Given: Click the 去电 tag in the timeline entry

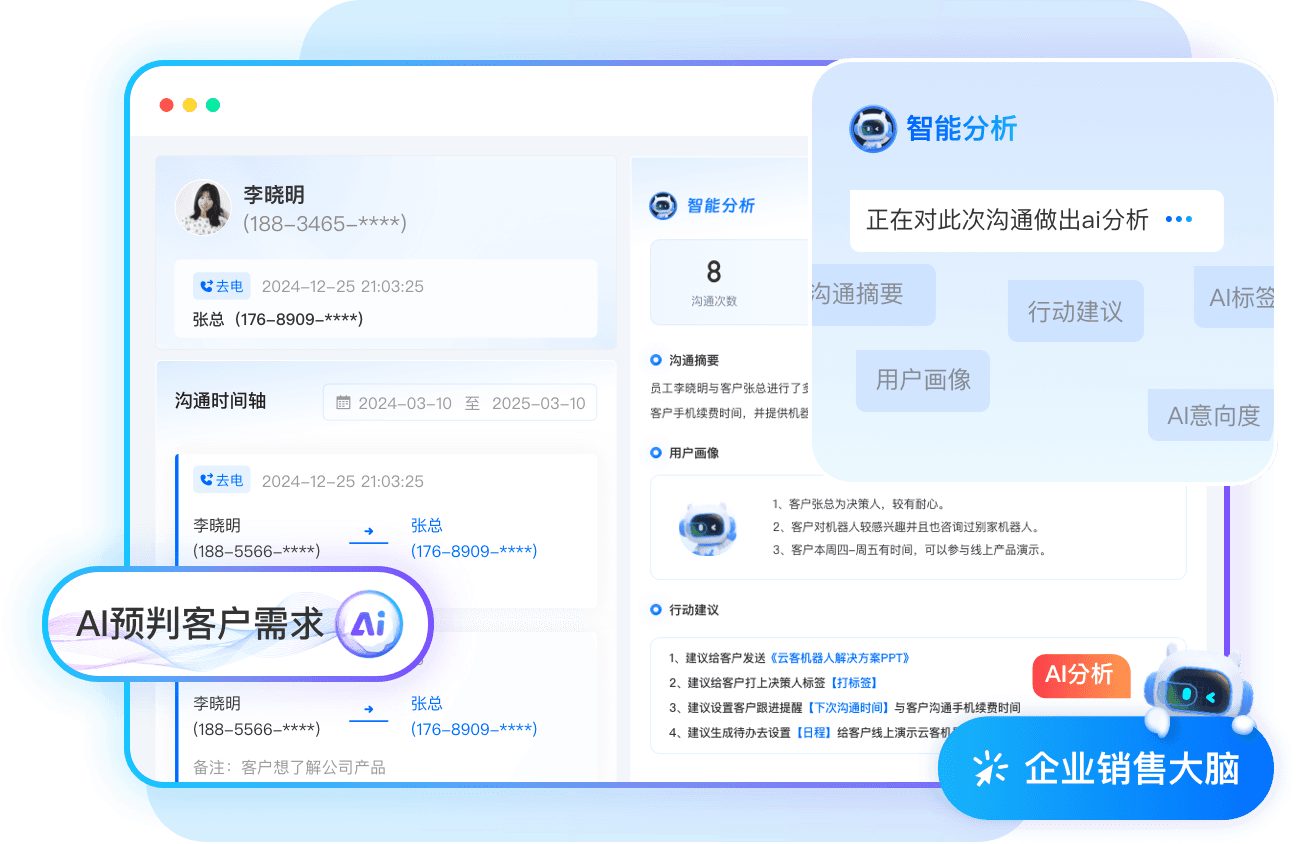Looking at the screenshot, I should tap(222, 481).
